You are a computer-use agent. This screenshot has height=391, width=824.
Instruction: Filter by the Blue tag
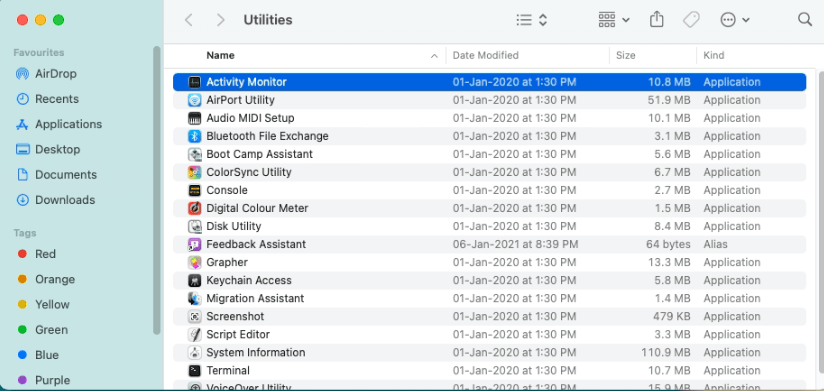(x=38, y=355)
